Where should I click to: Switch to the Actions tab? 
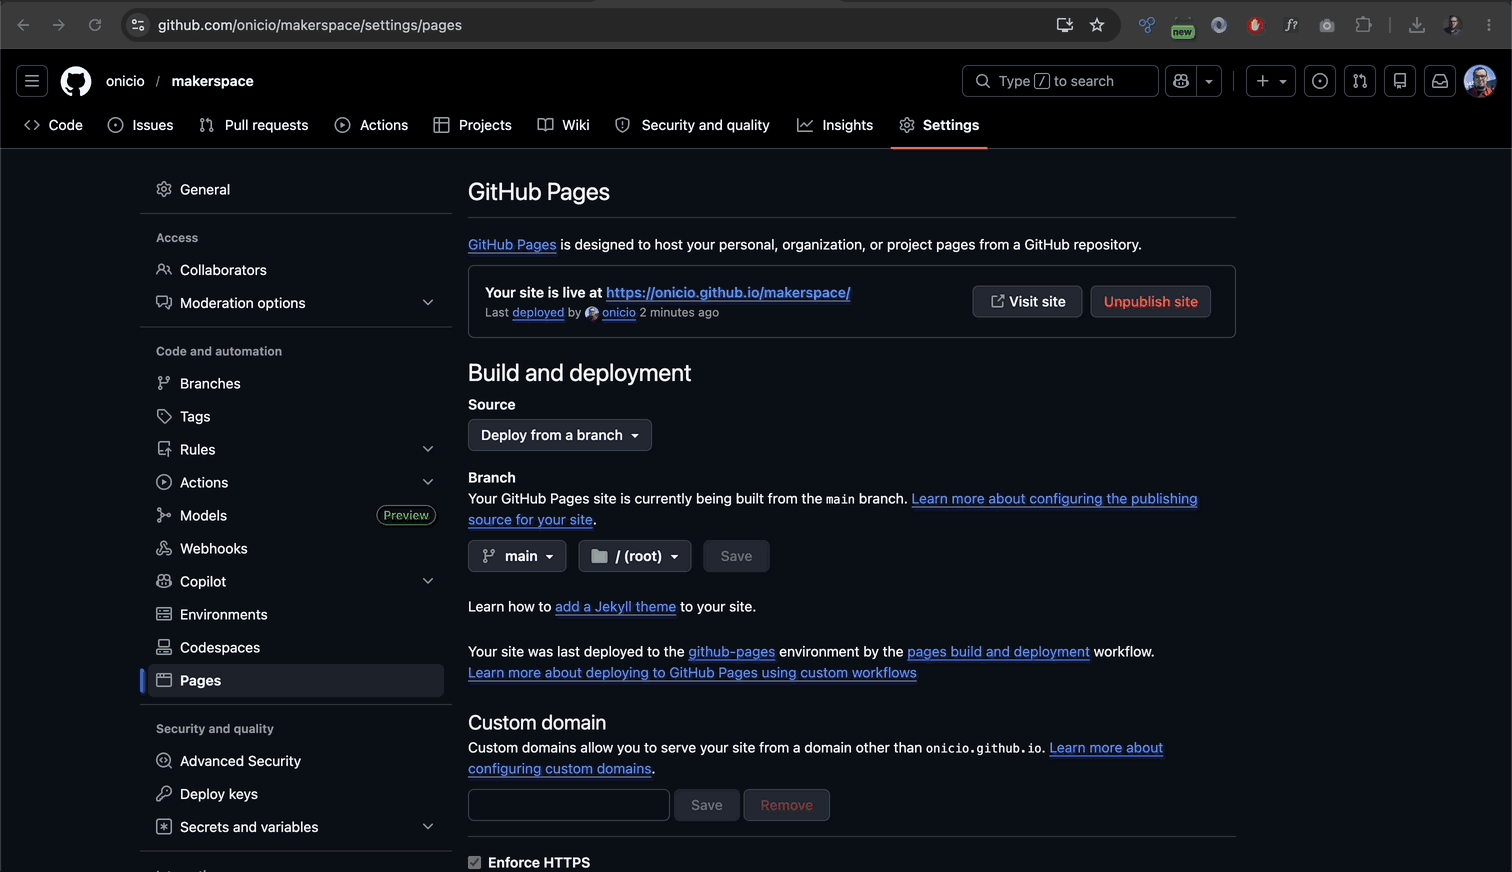point(371,125)
